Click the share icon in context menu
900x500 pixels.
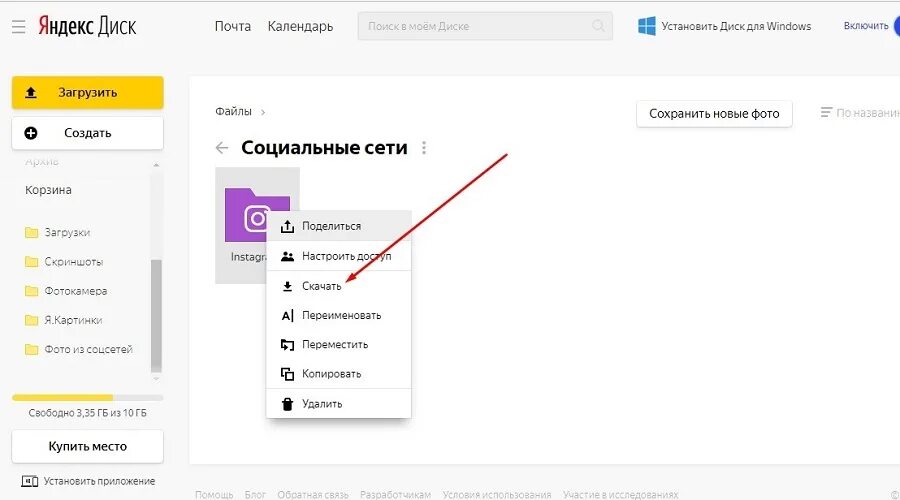coord(288,226)
